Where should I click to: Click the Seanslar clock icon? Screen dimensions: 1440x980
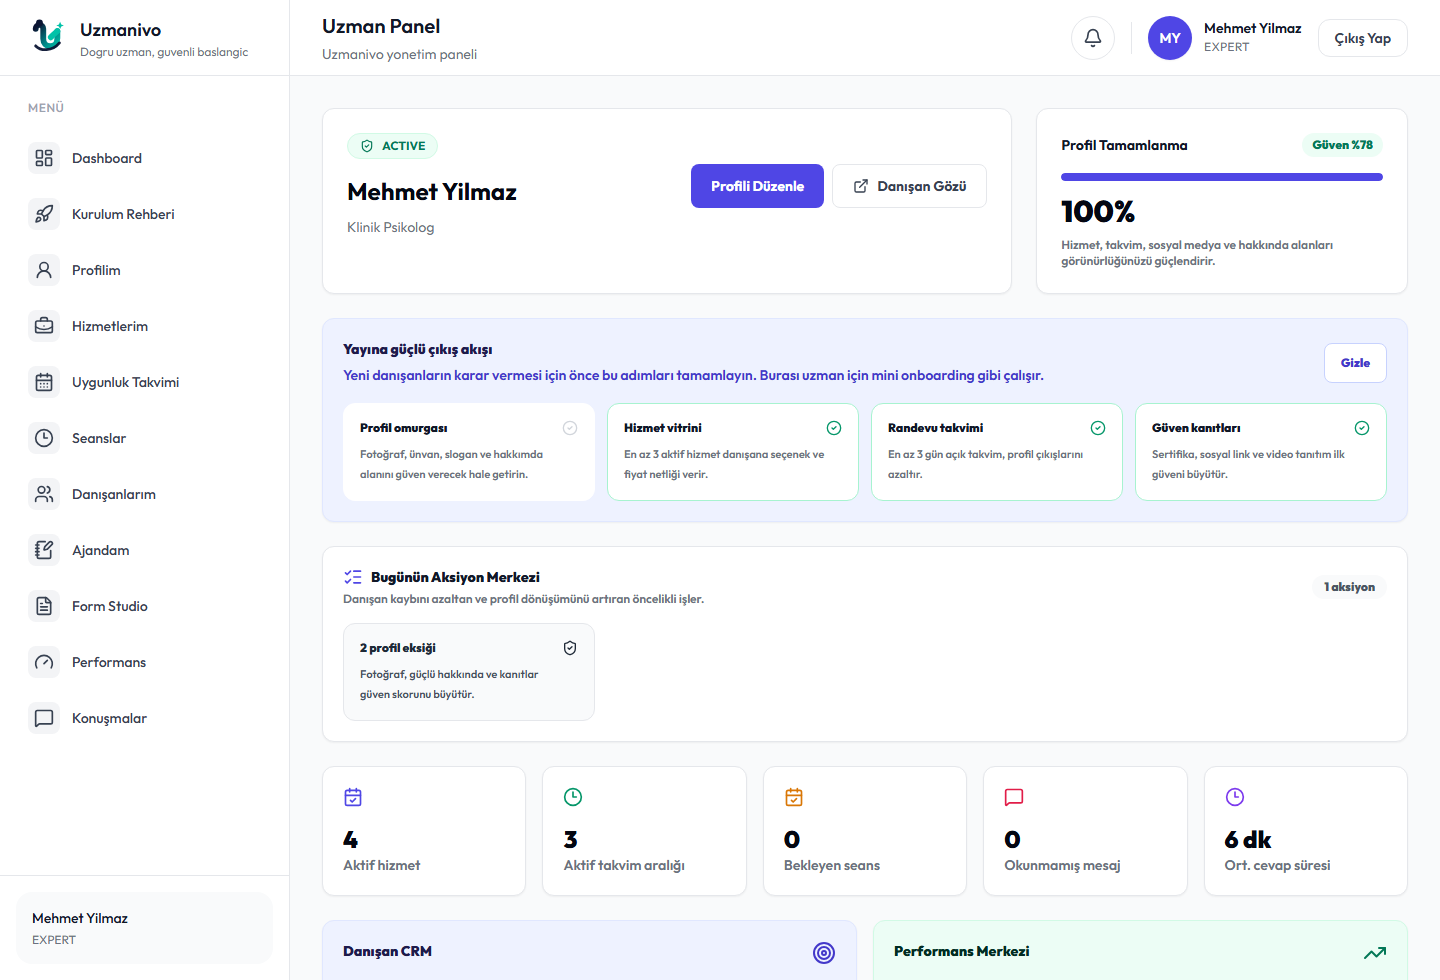click(x=44, y=438)
